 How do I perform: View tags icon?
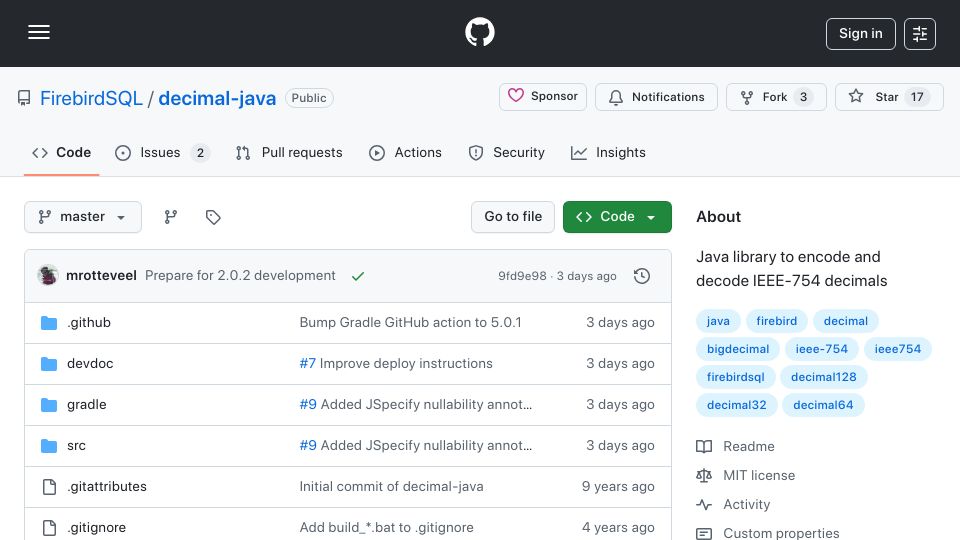coord(213,217)
